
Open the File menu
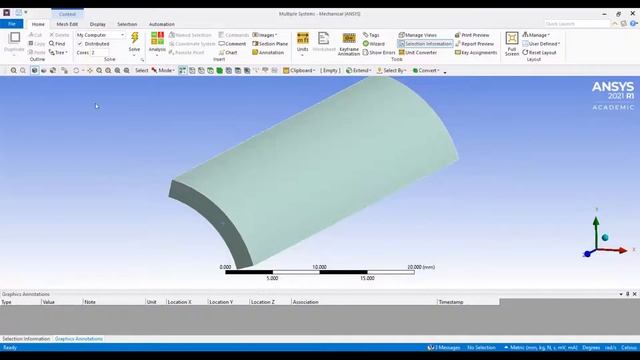point(12,24)
